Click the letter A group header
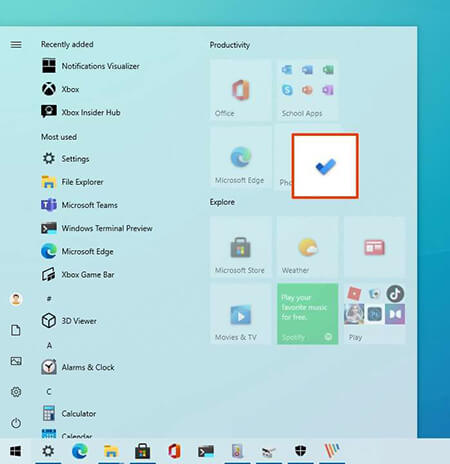 pos(49,345)
